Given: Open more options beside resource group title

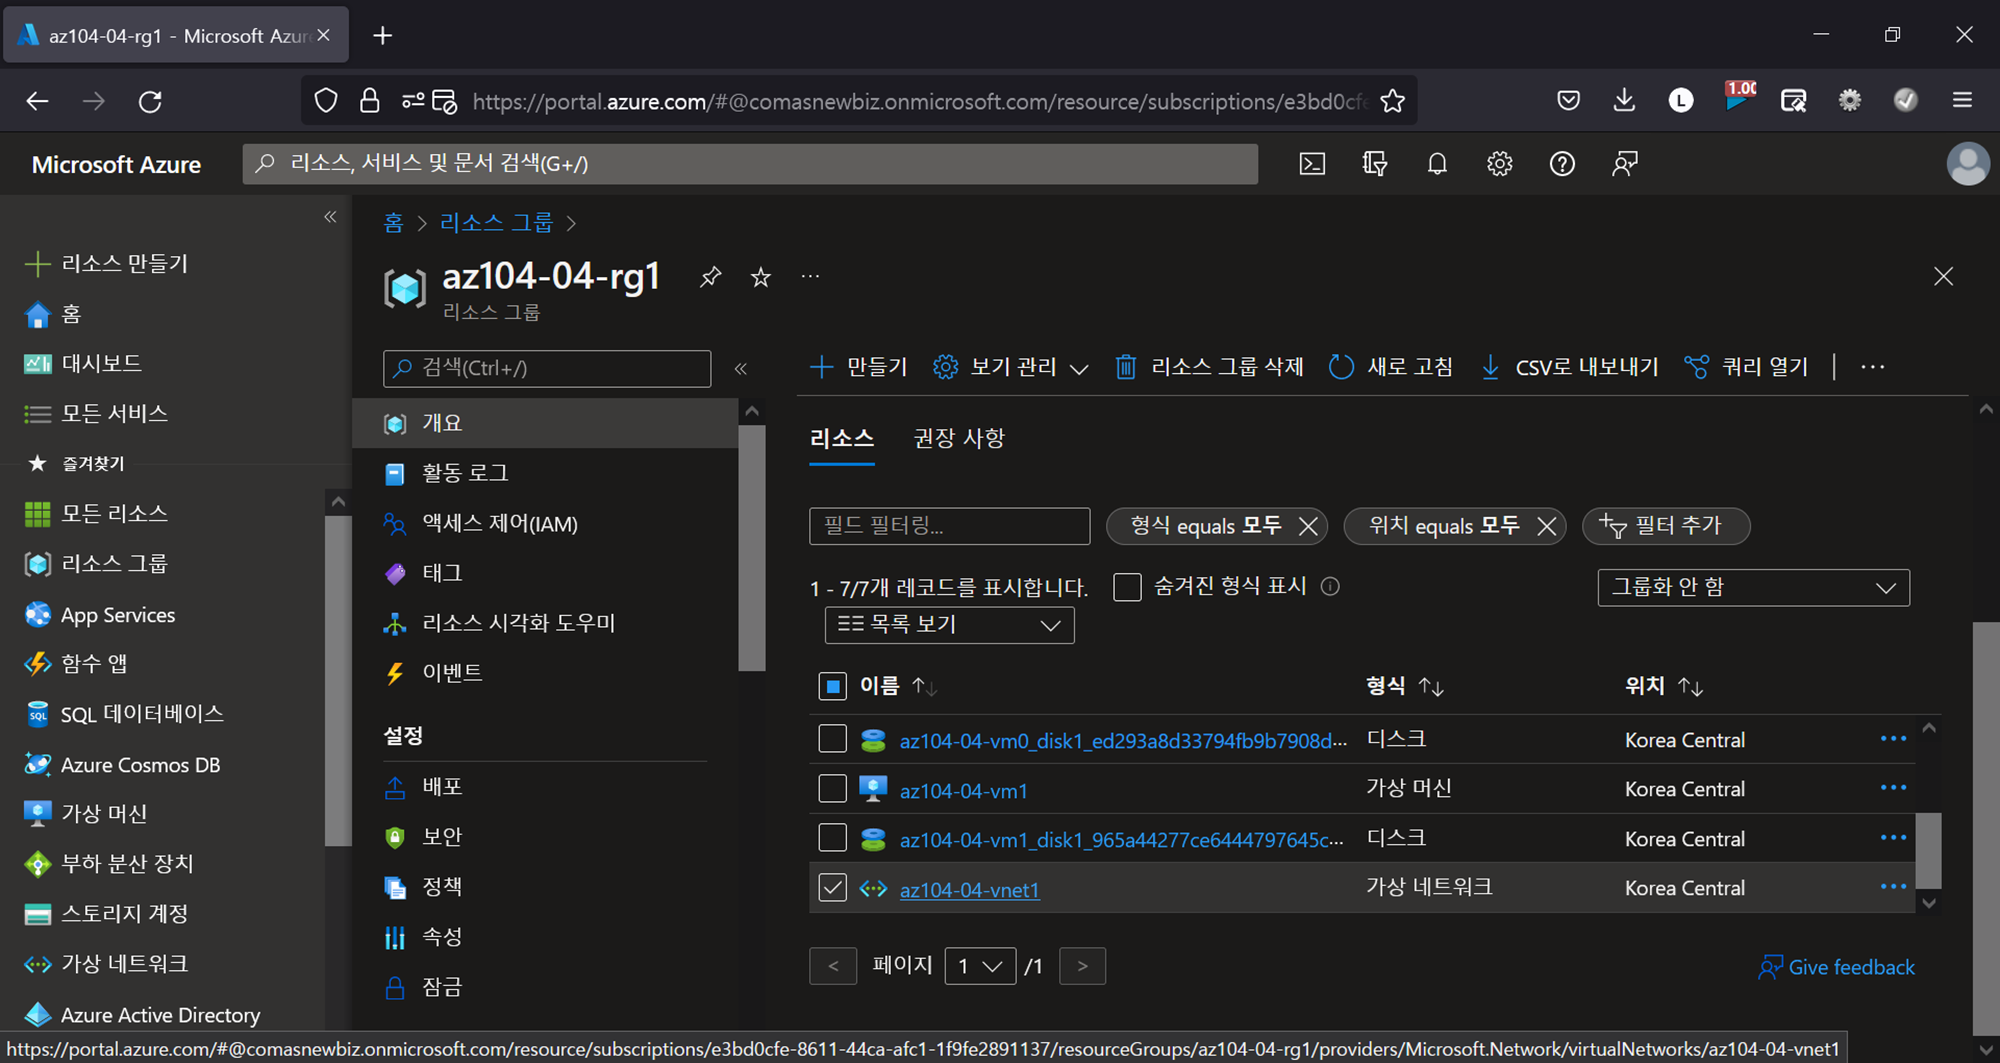Looking at the screenshot, I should (811, 276).
